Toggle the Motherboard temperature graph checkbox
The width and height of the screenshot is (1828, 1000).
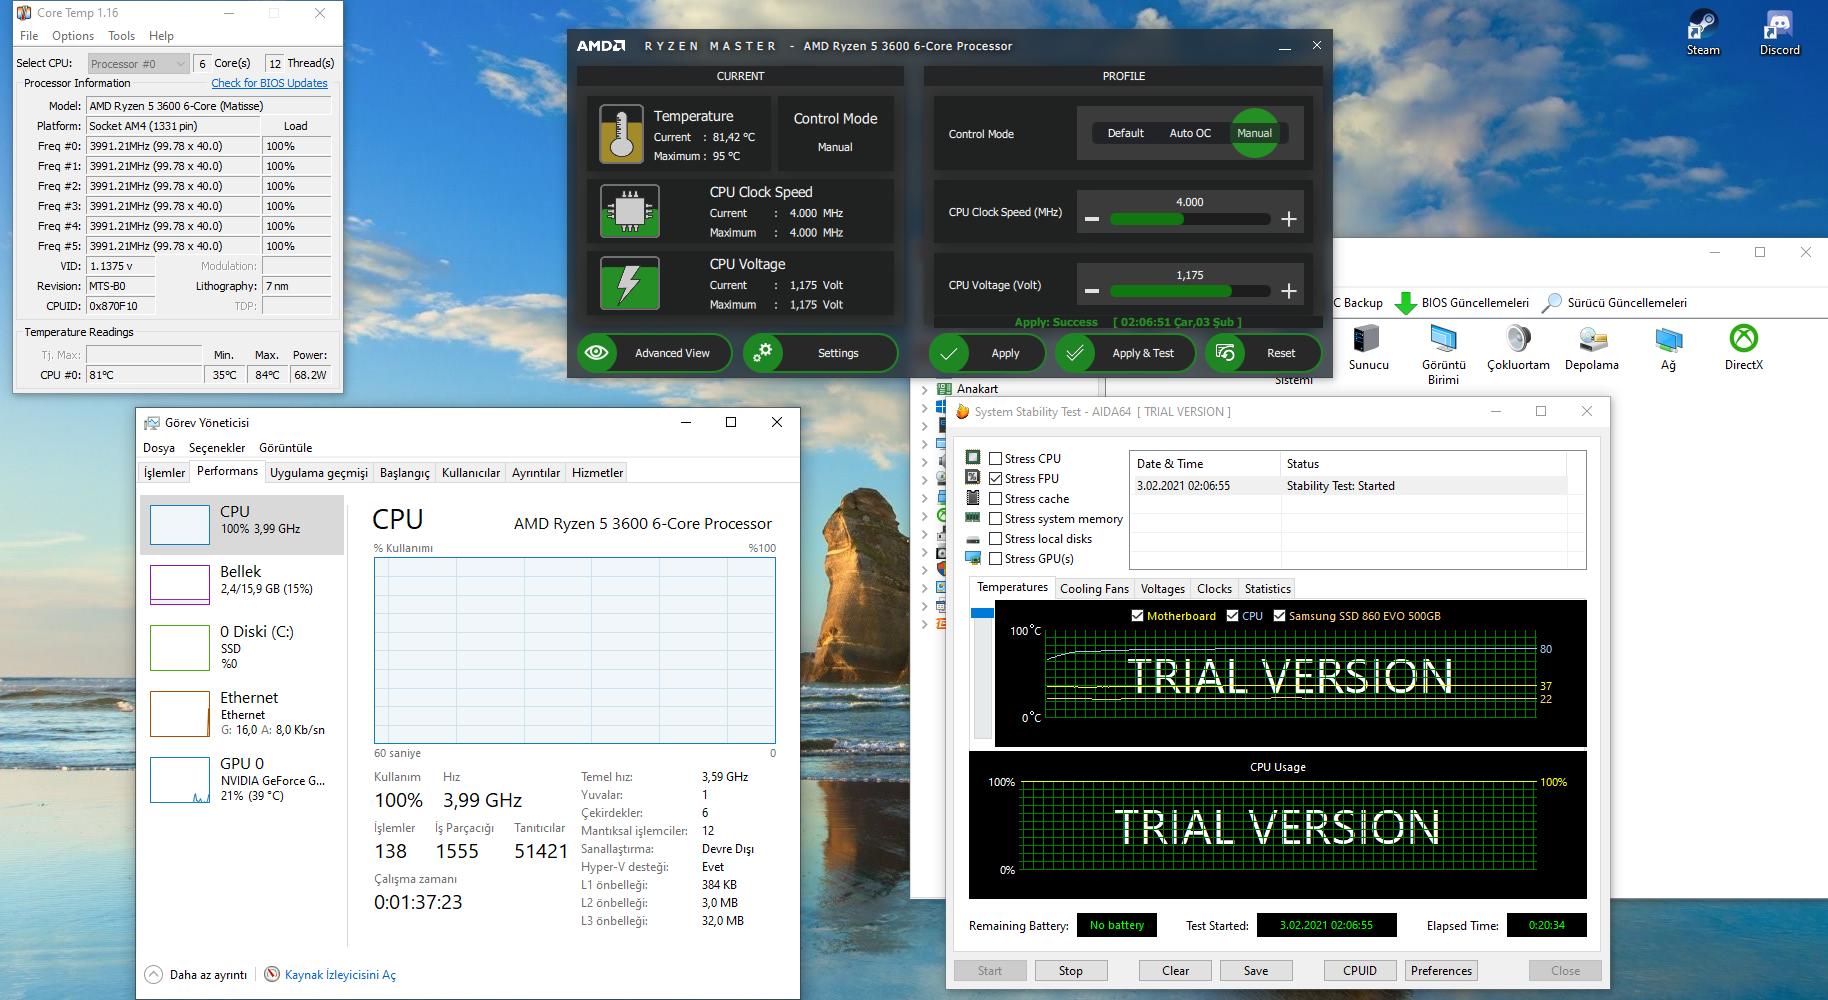[1137, 616]
